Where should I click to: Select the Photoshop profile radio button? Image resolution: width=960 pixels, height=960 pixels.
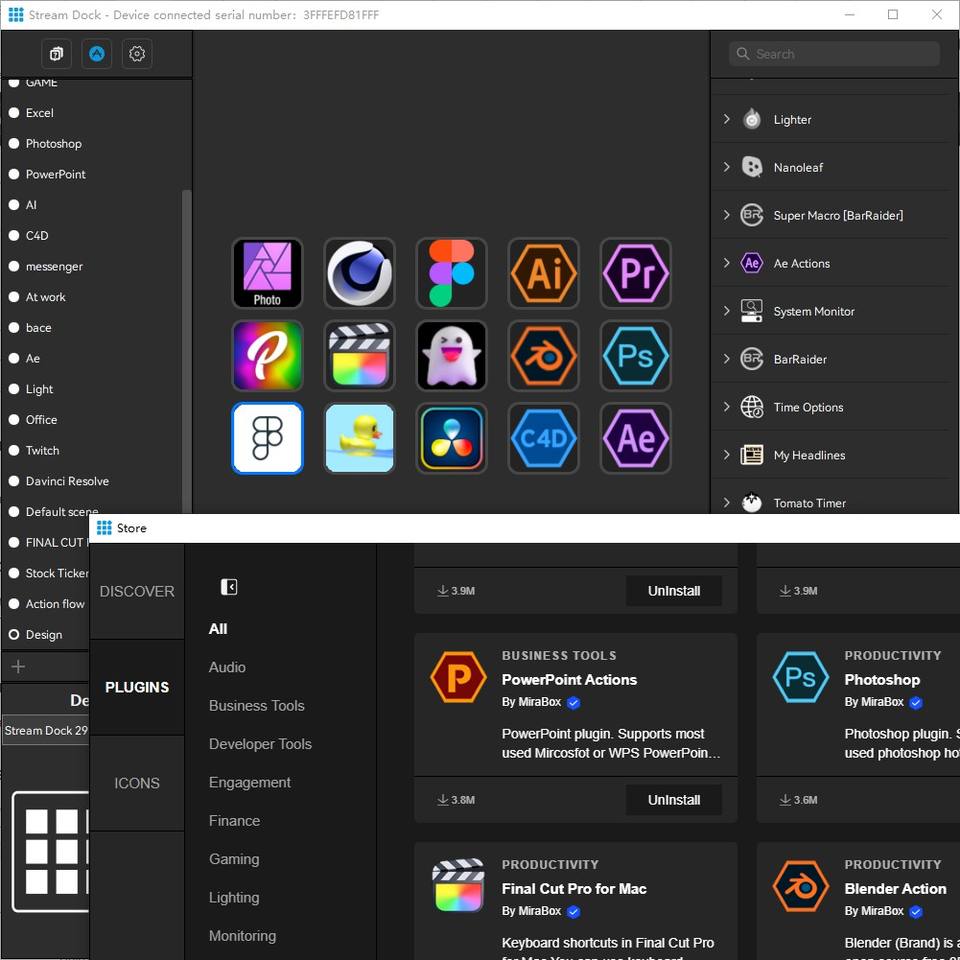(x=14, y=144)
